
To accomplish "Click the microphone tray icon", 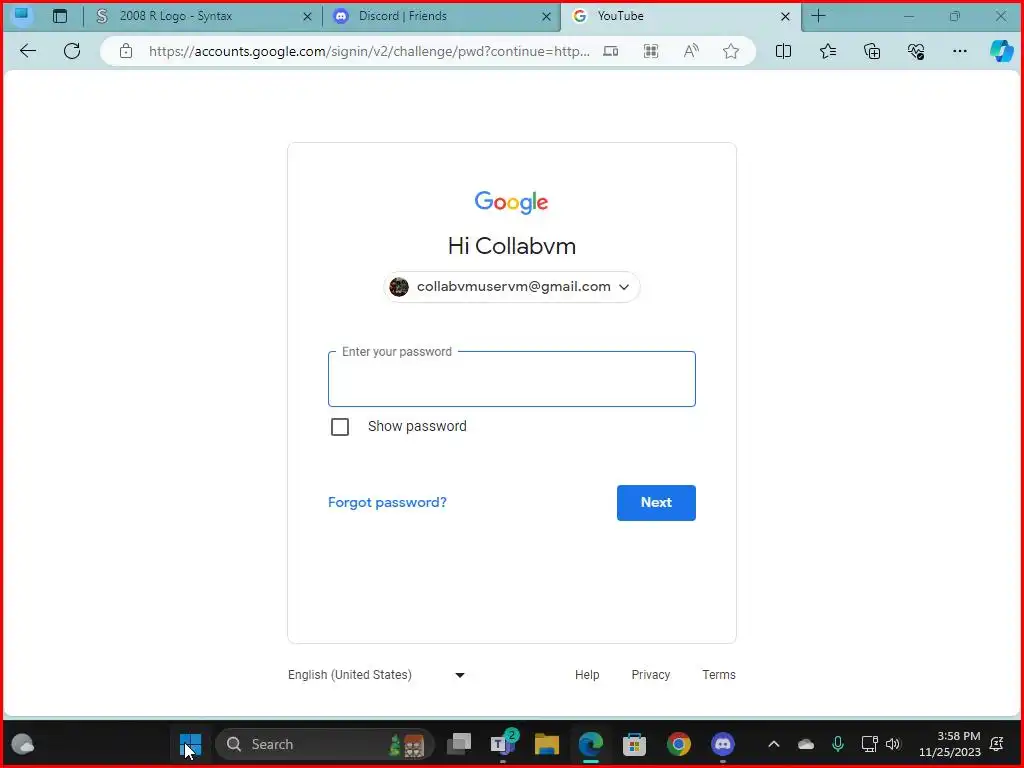I will click(838, 744).
